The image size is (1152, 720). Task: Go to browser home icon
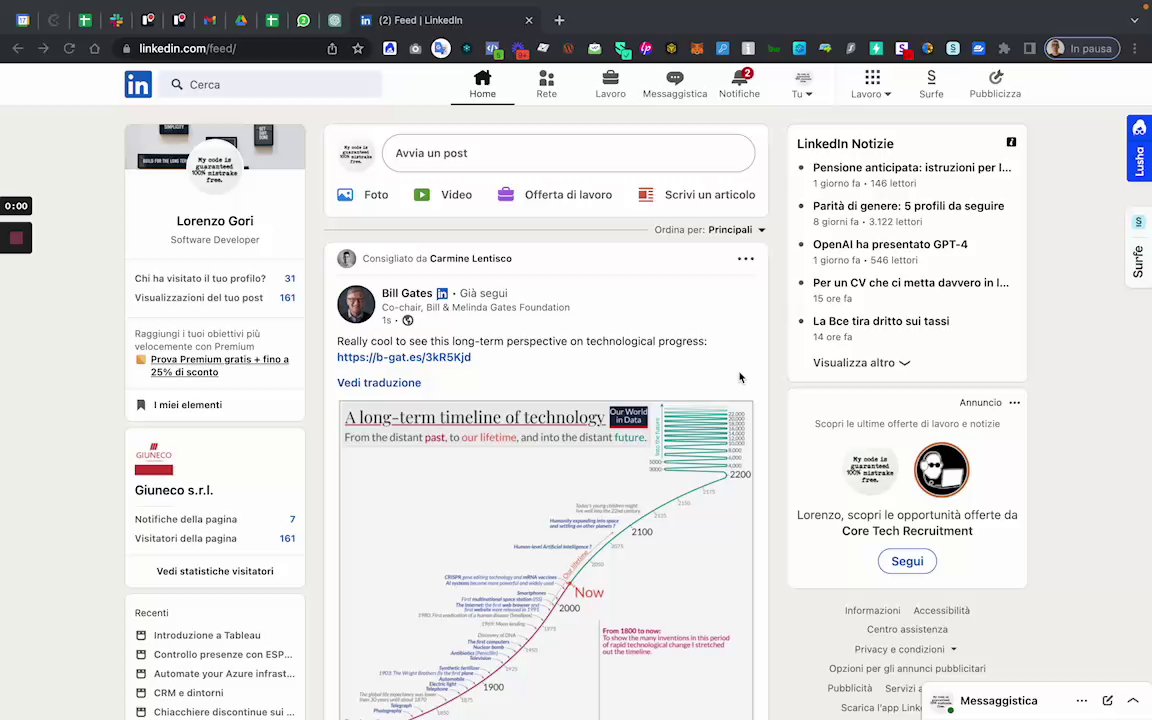[94, 48]
